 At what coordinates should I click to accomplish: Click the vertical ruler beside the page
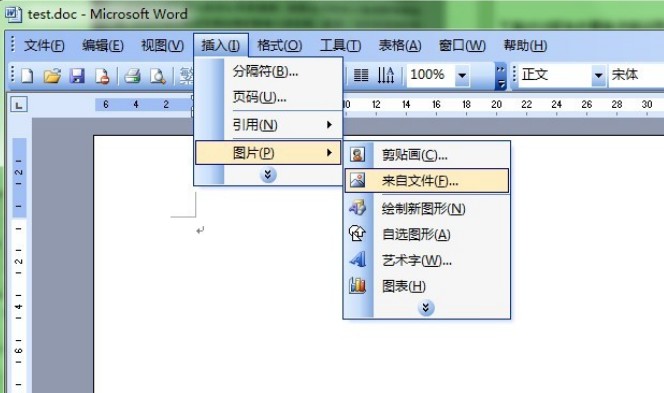(x=19, y=265)
